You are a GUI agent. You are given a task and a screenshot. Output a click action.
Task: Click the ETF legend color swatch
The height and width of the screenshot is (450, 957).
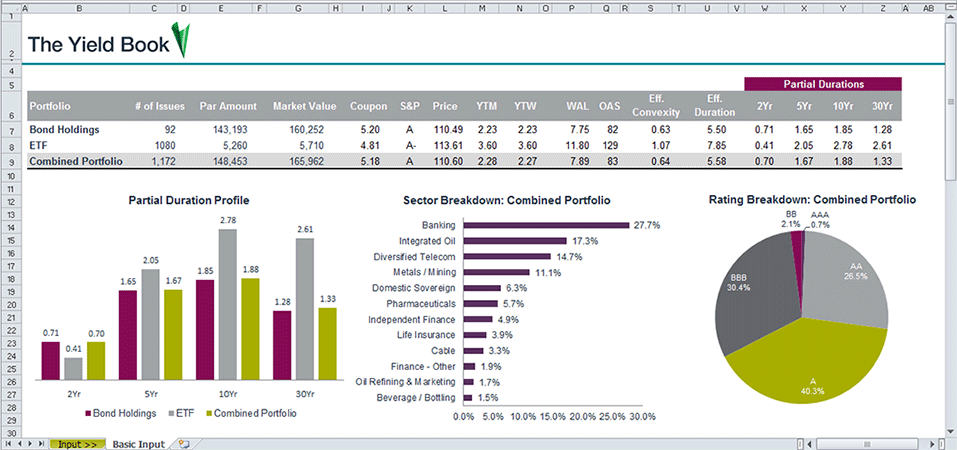170,413
